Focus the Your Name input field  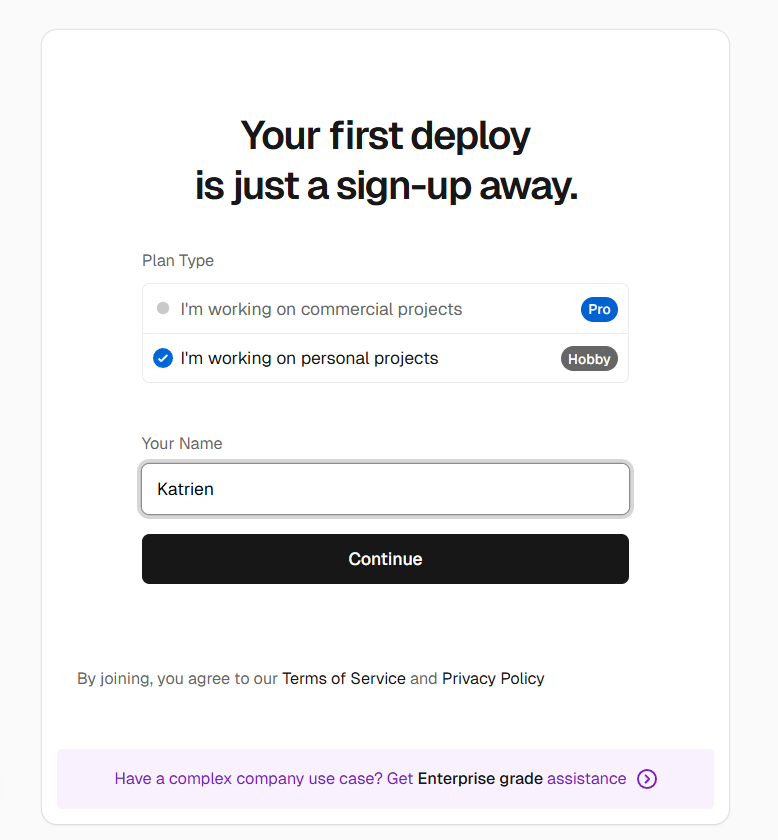point(385,489)
